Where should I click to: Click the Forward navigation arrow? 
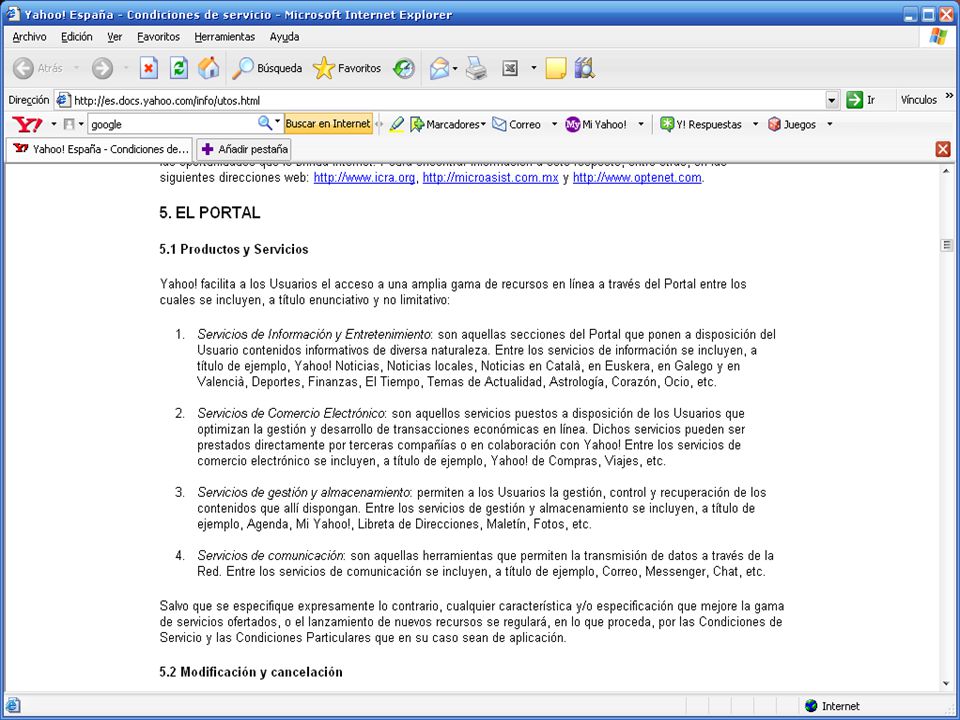[x=102, y=68]
